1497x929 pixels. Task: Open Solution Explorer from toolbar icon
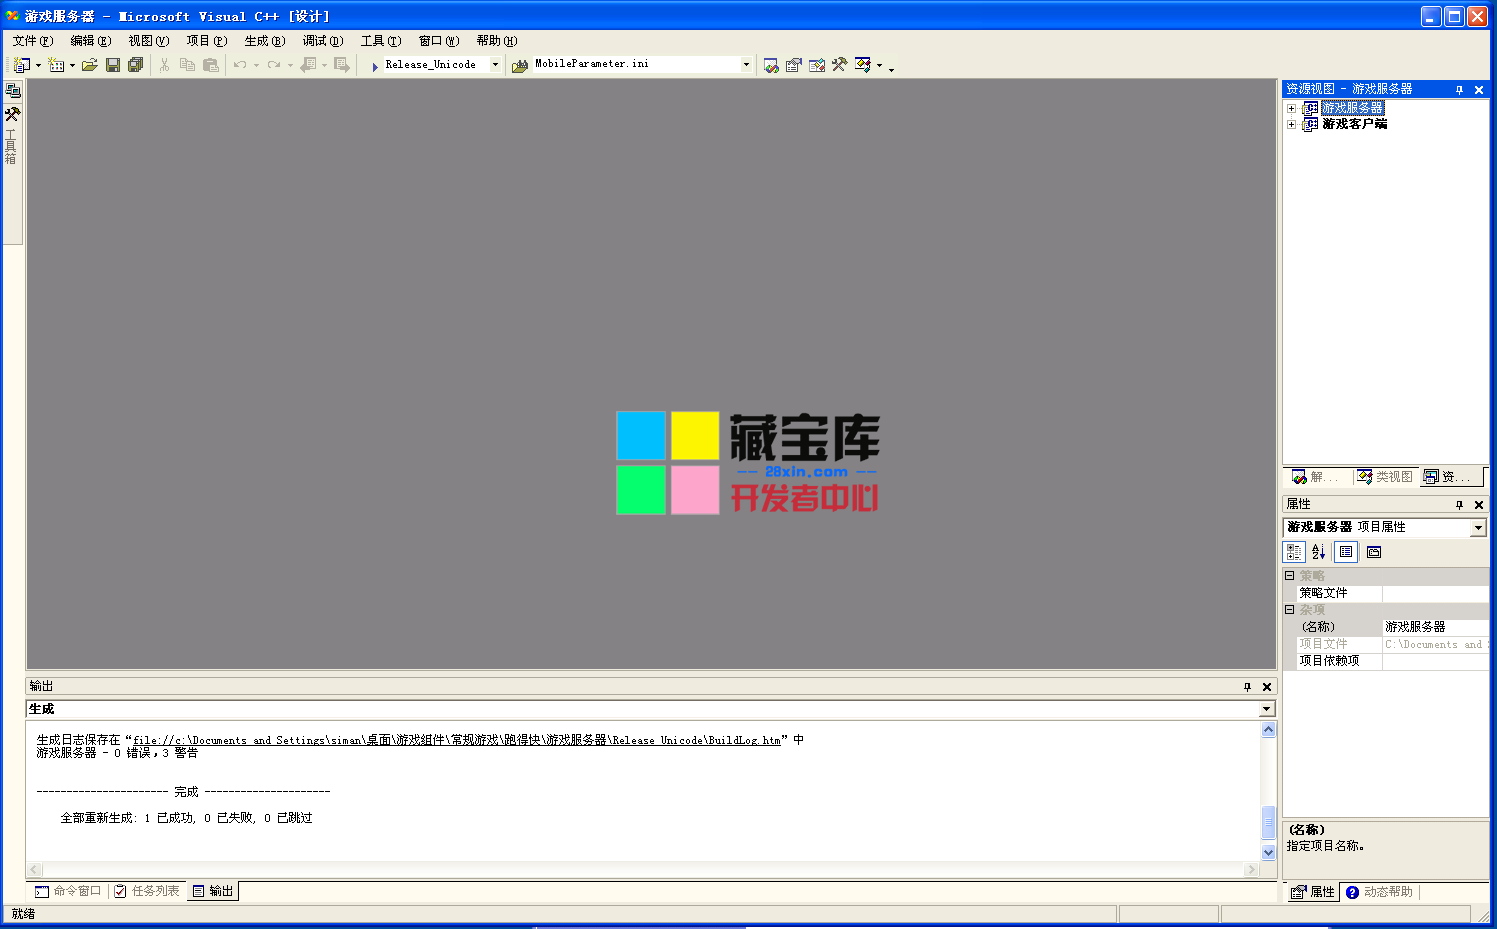pos(771,65)
